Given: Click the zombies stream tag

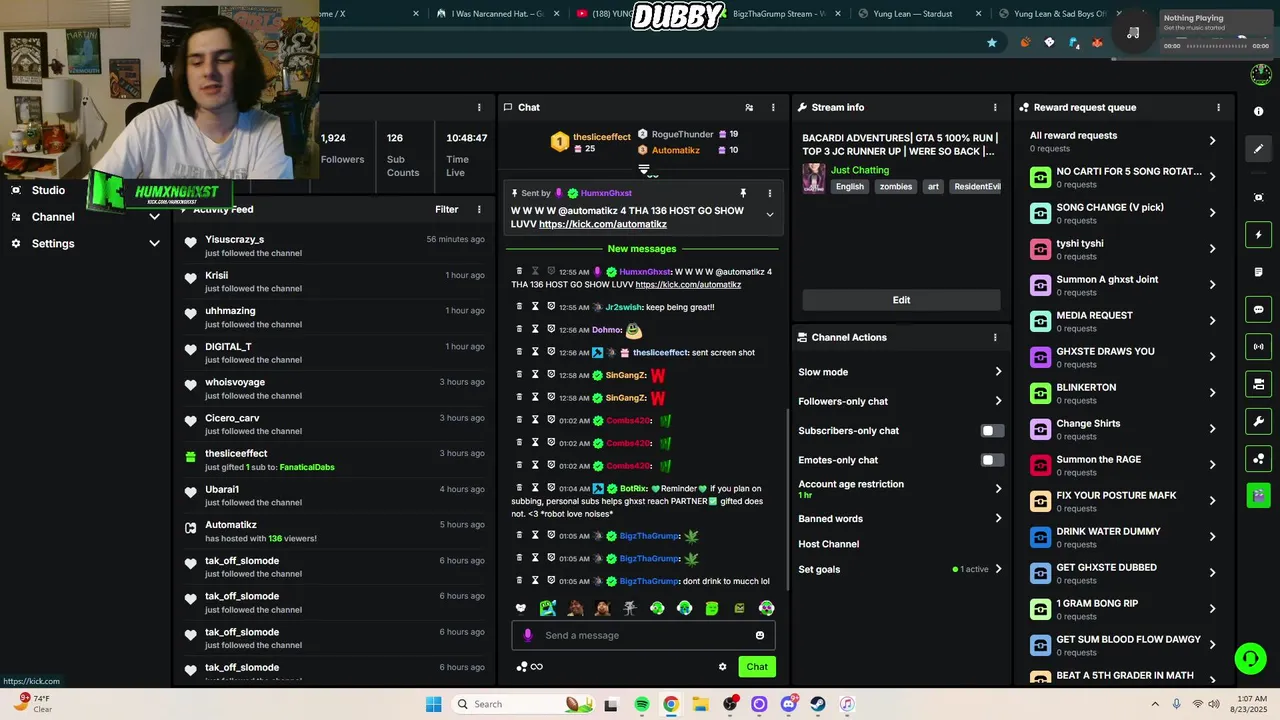Looking at the screenshot, I should [x=895, y=187].
